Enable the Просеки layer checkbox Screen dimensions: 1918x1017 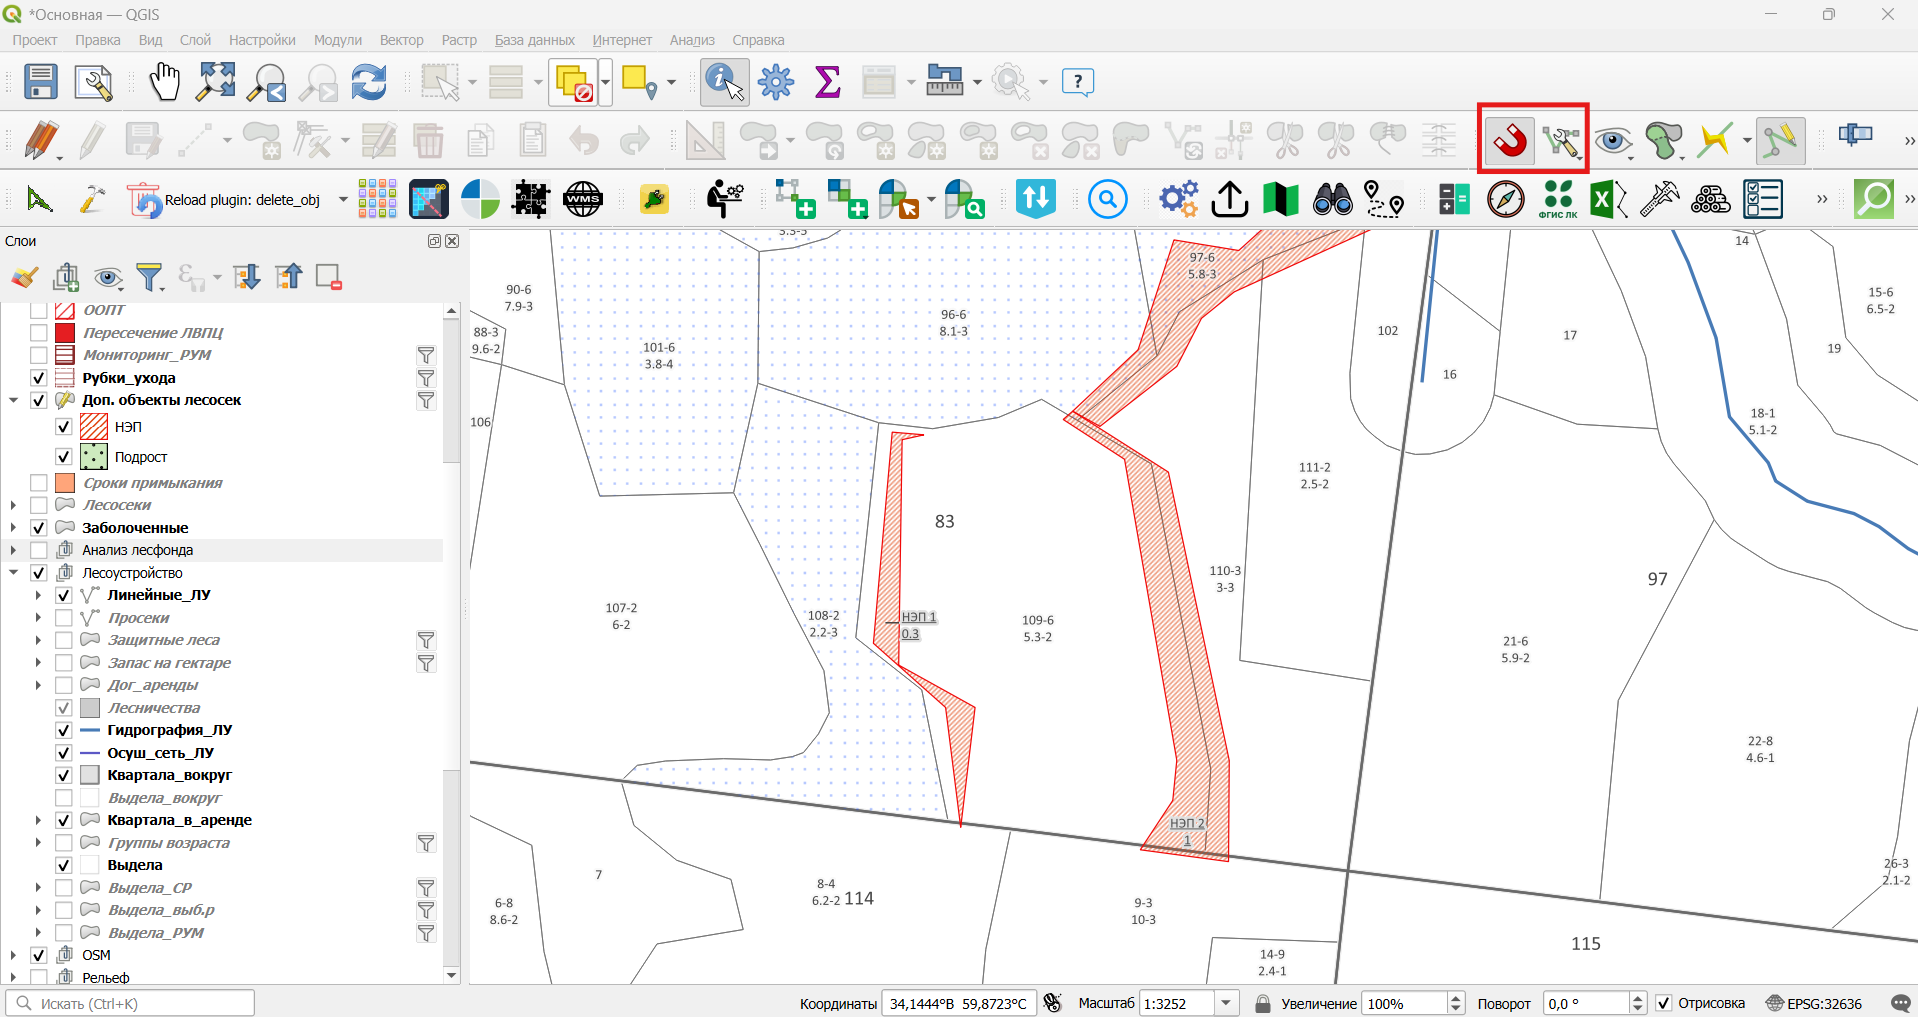[x=64, y=618]
